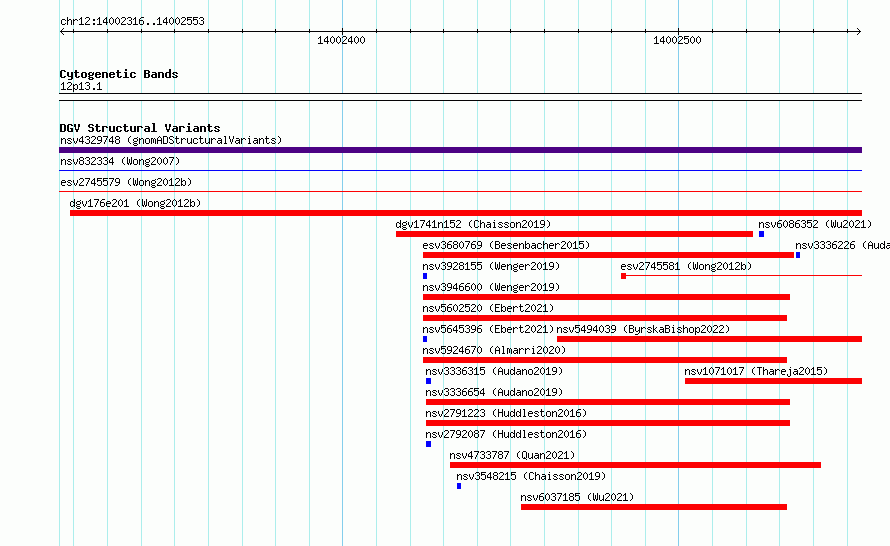
Task: Click the 14002400 ruler position label
Action: pos(341,40)
